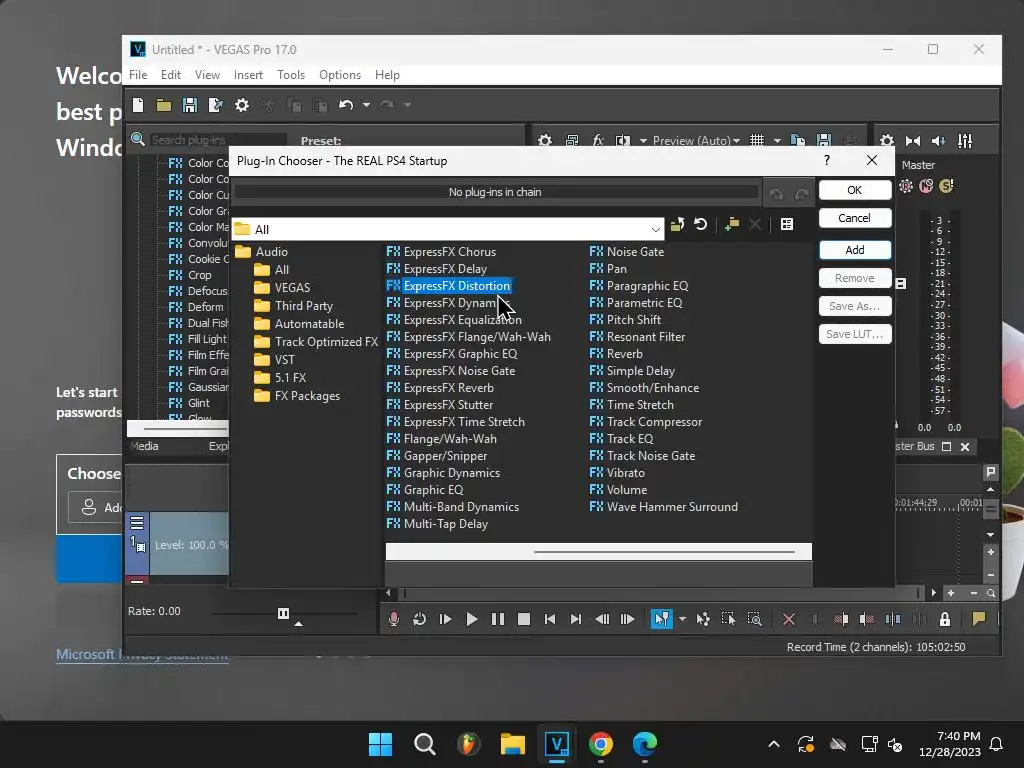Click the New Folder icon in Plug-In Chooser
The width and height of the screenshot is (1024, 768).
(732, 225)
